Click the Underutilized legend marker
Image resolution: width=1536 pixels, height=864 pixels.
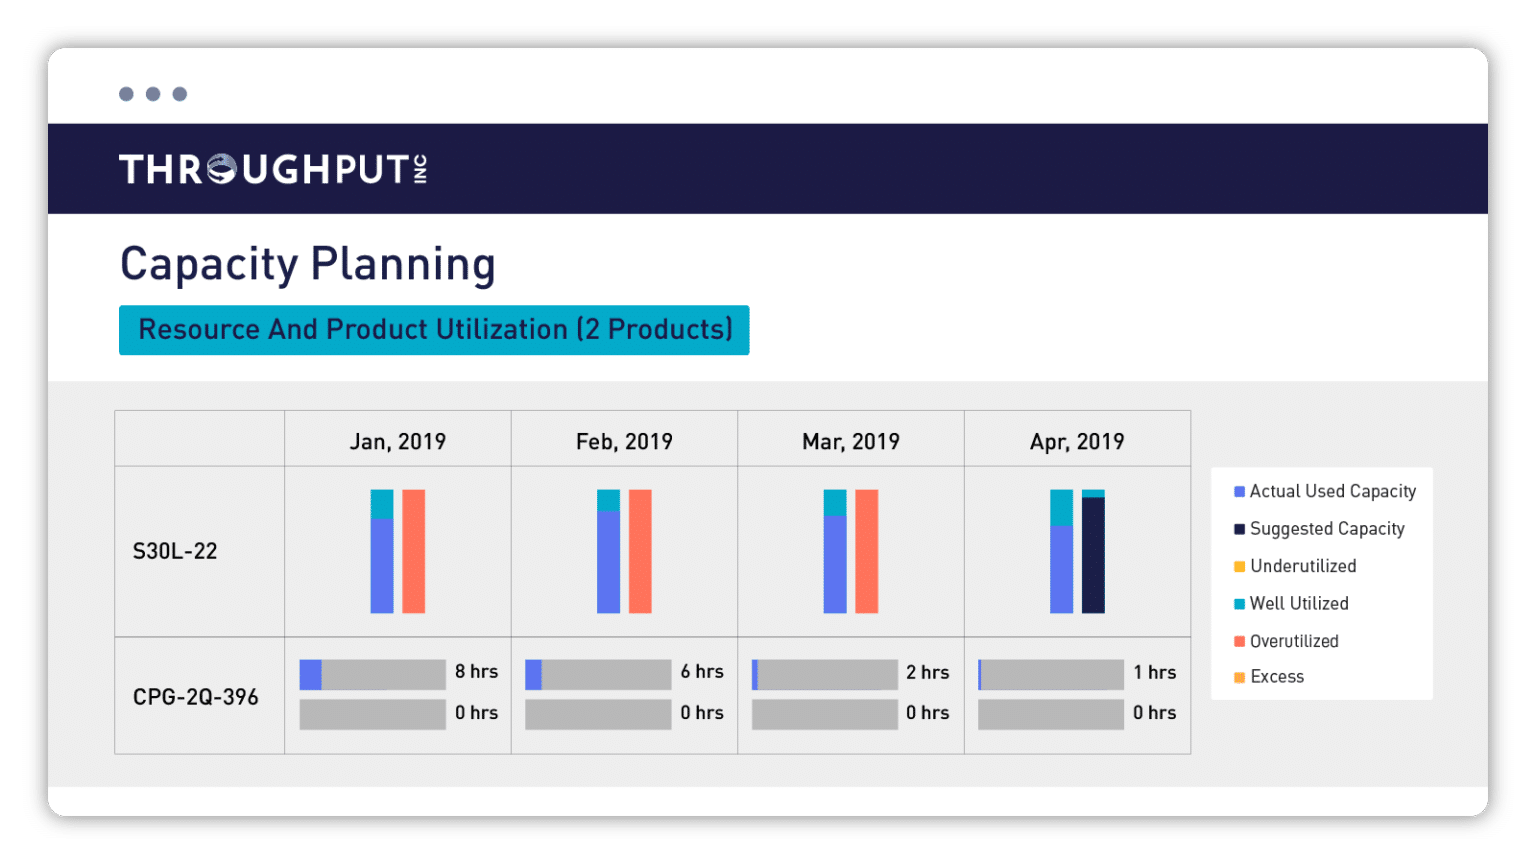pyautogui.click(x=1239, y=566)
